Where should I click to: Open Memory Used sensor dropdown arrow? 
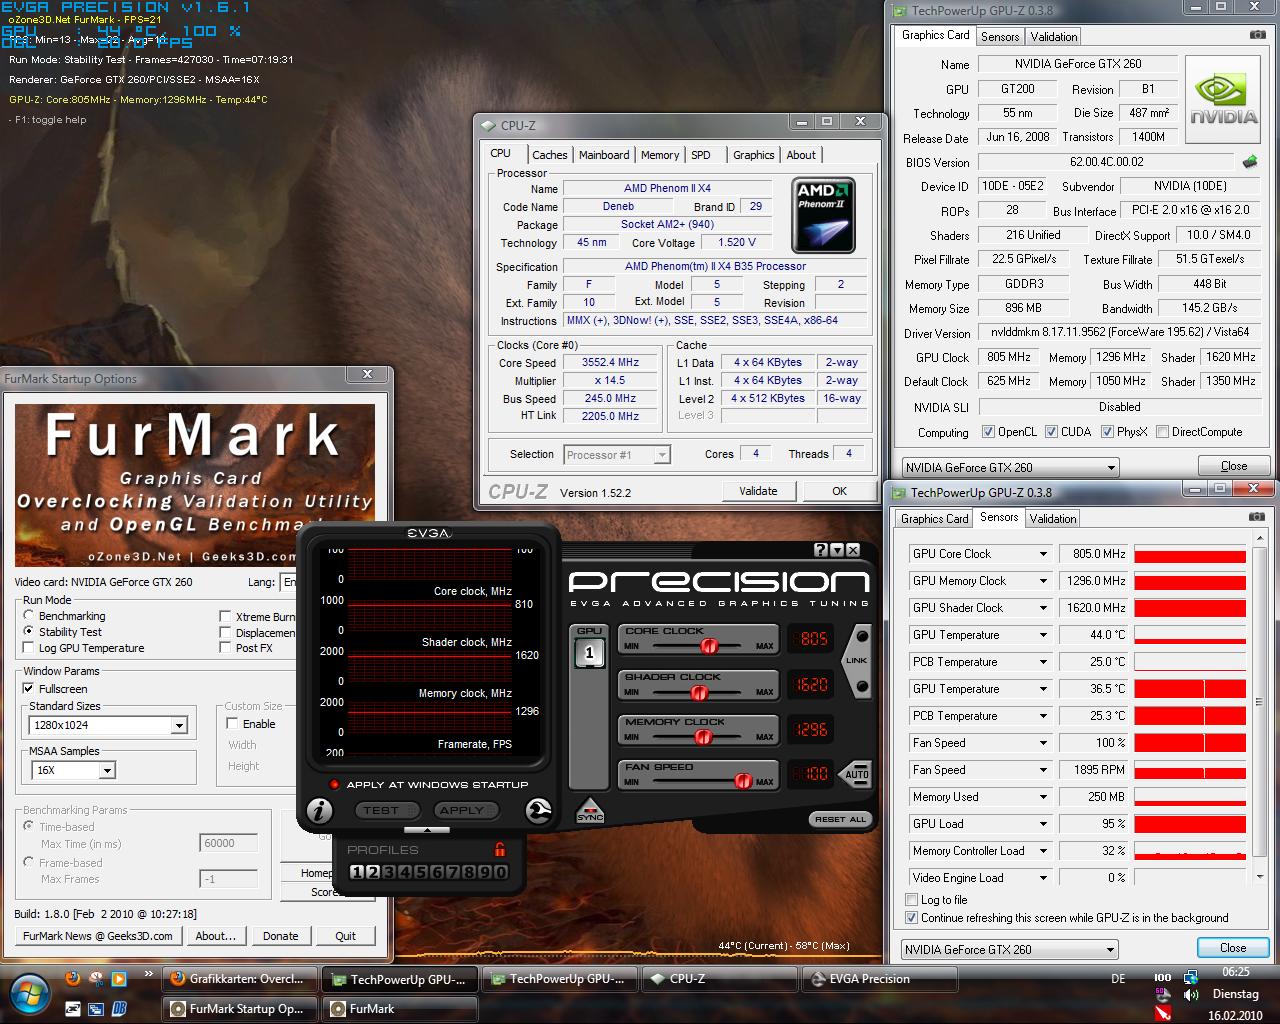click(1043, 797)
